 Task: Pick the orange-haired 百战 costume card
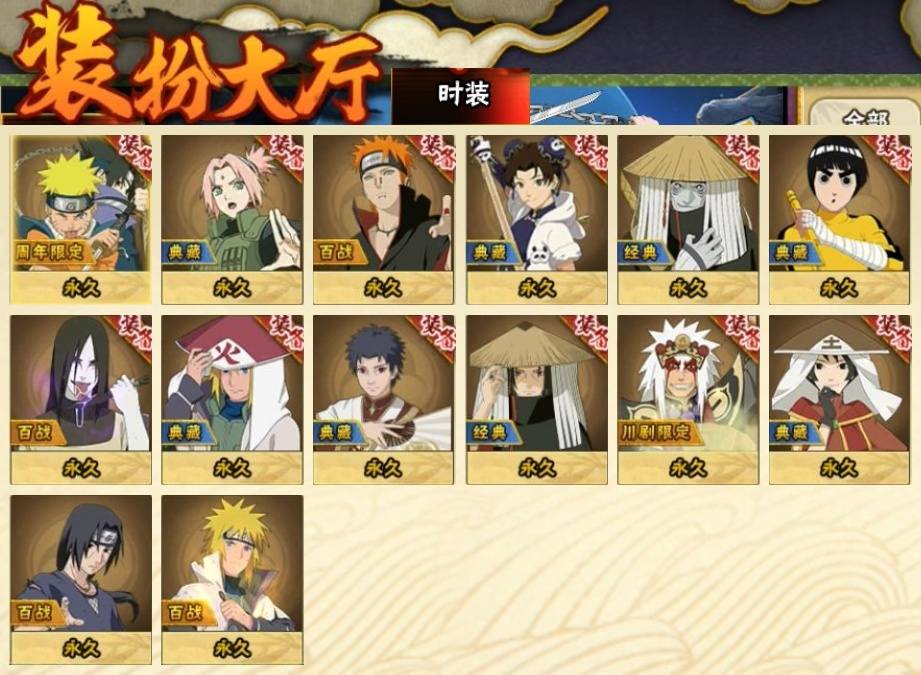click(x=384, y=220)
